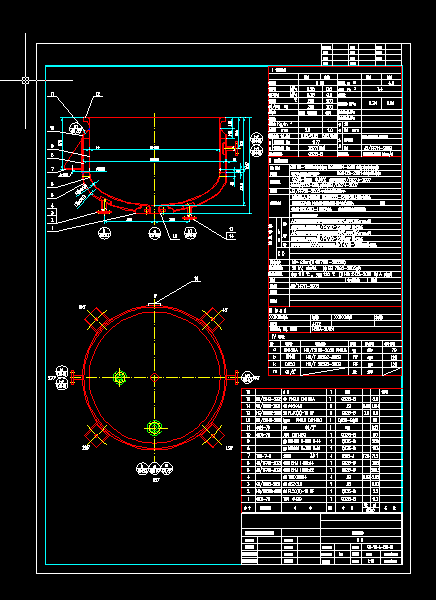Click the left tag bubble beneath the section view
The image size is (436, 600).
[105, 233]
